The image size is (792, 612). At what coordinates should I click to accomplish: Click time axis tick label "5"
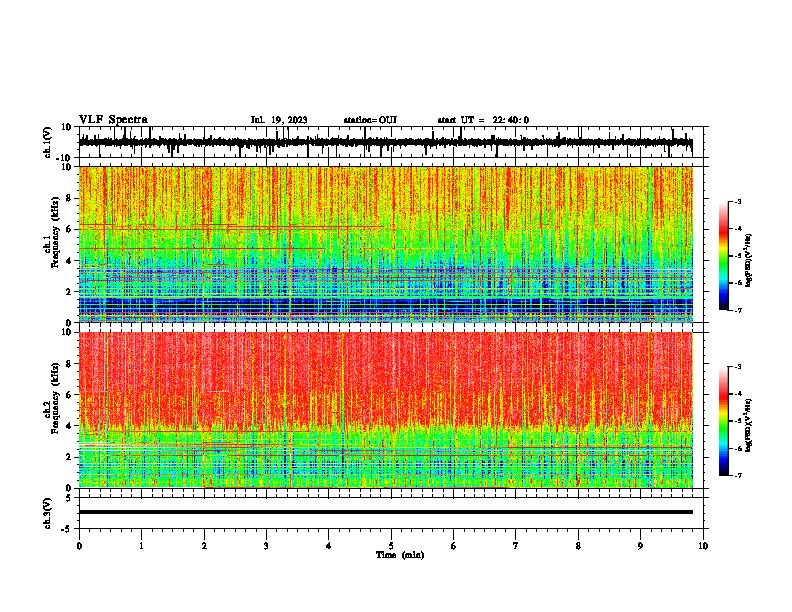pos(391,546)
